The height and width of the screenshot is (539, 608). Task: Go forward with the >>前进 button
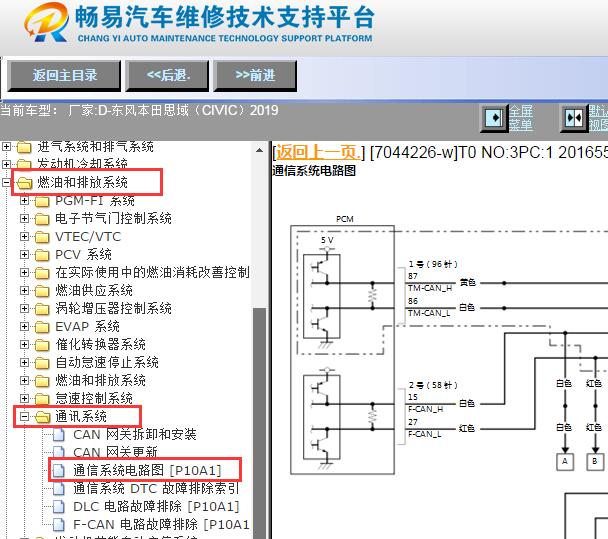pos(256,76)
